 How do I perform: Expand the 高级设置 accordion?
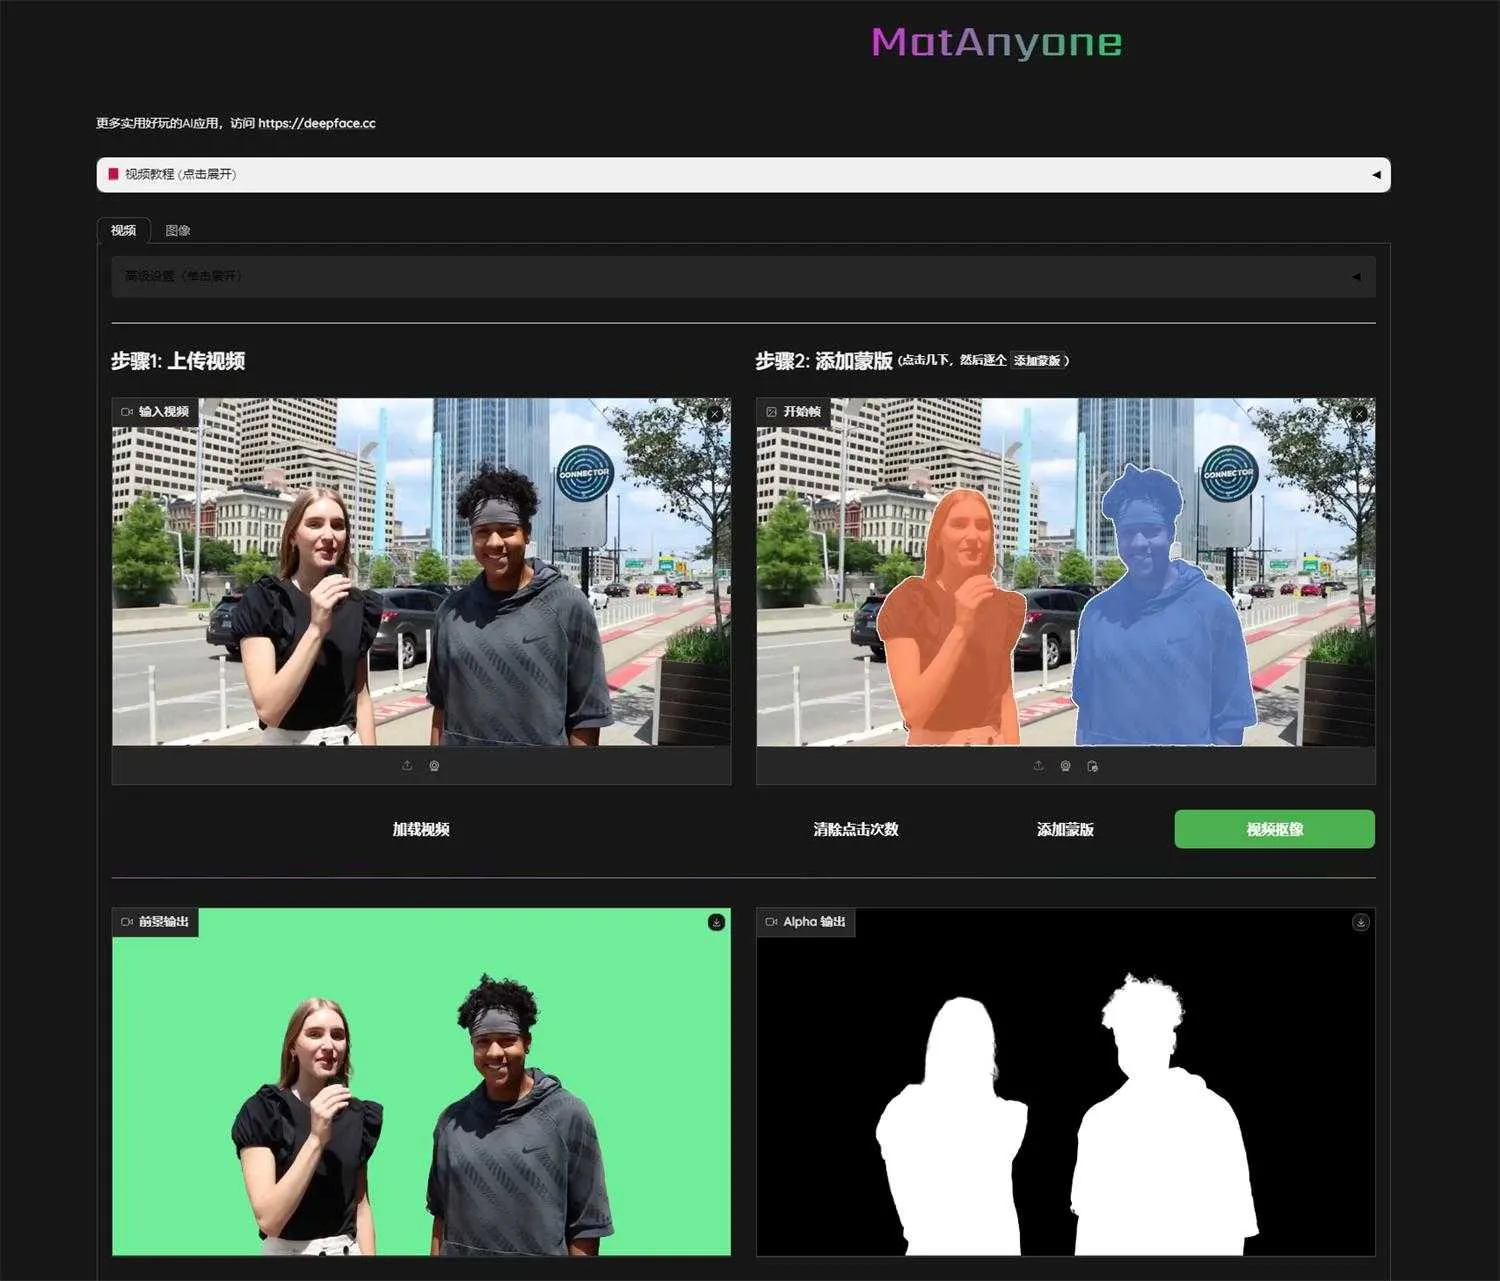point(743,276)
